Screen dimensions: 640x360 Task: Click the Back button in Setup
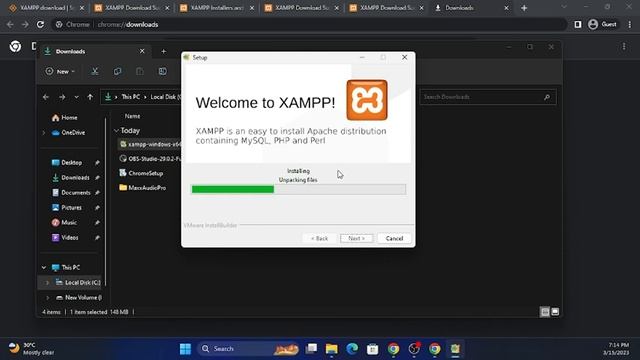[x=319, y=238]
